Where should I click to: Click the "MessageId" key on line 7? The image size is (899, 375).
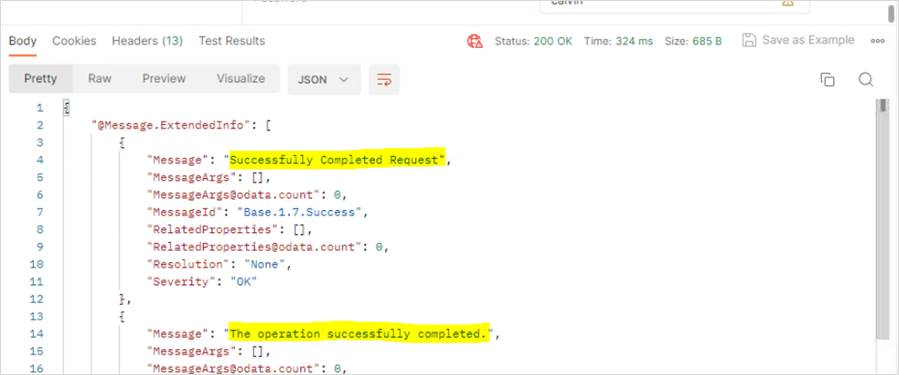click(185, 212)
